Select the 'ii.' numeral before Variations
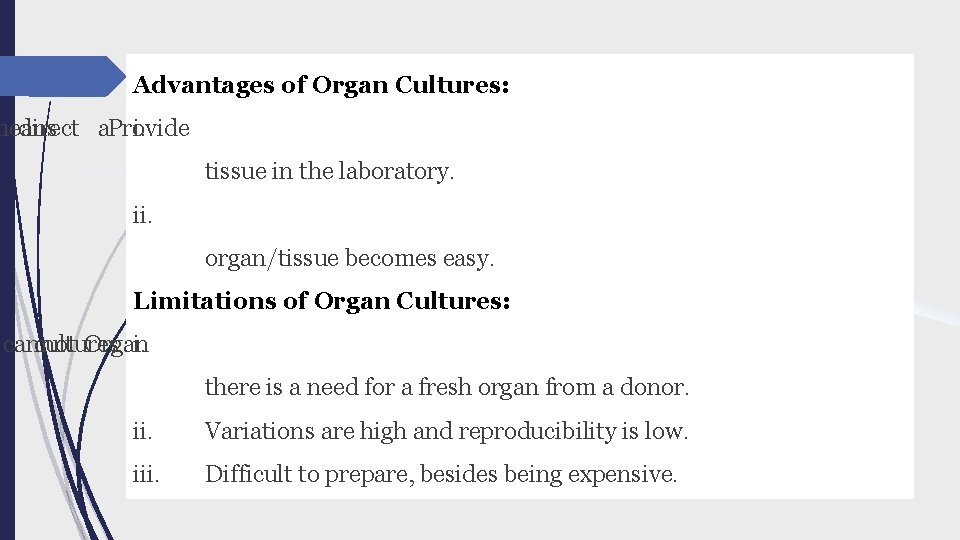This screenshot has height=540, width=960. click(142, 431)
